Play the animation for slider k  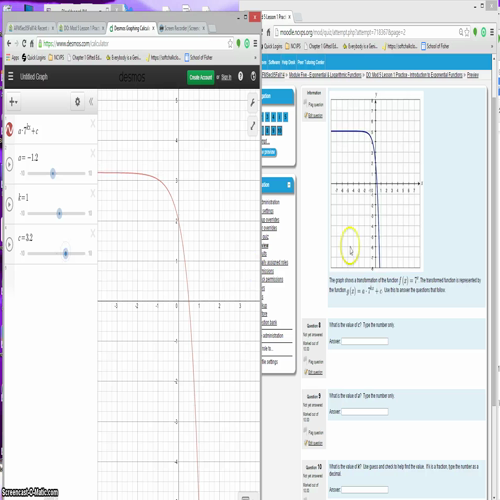[x=9, y=204]
